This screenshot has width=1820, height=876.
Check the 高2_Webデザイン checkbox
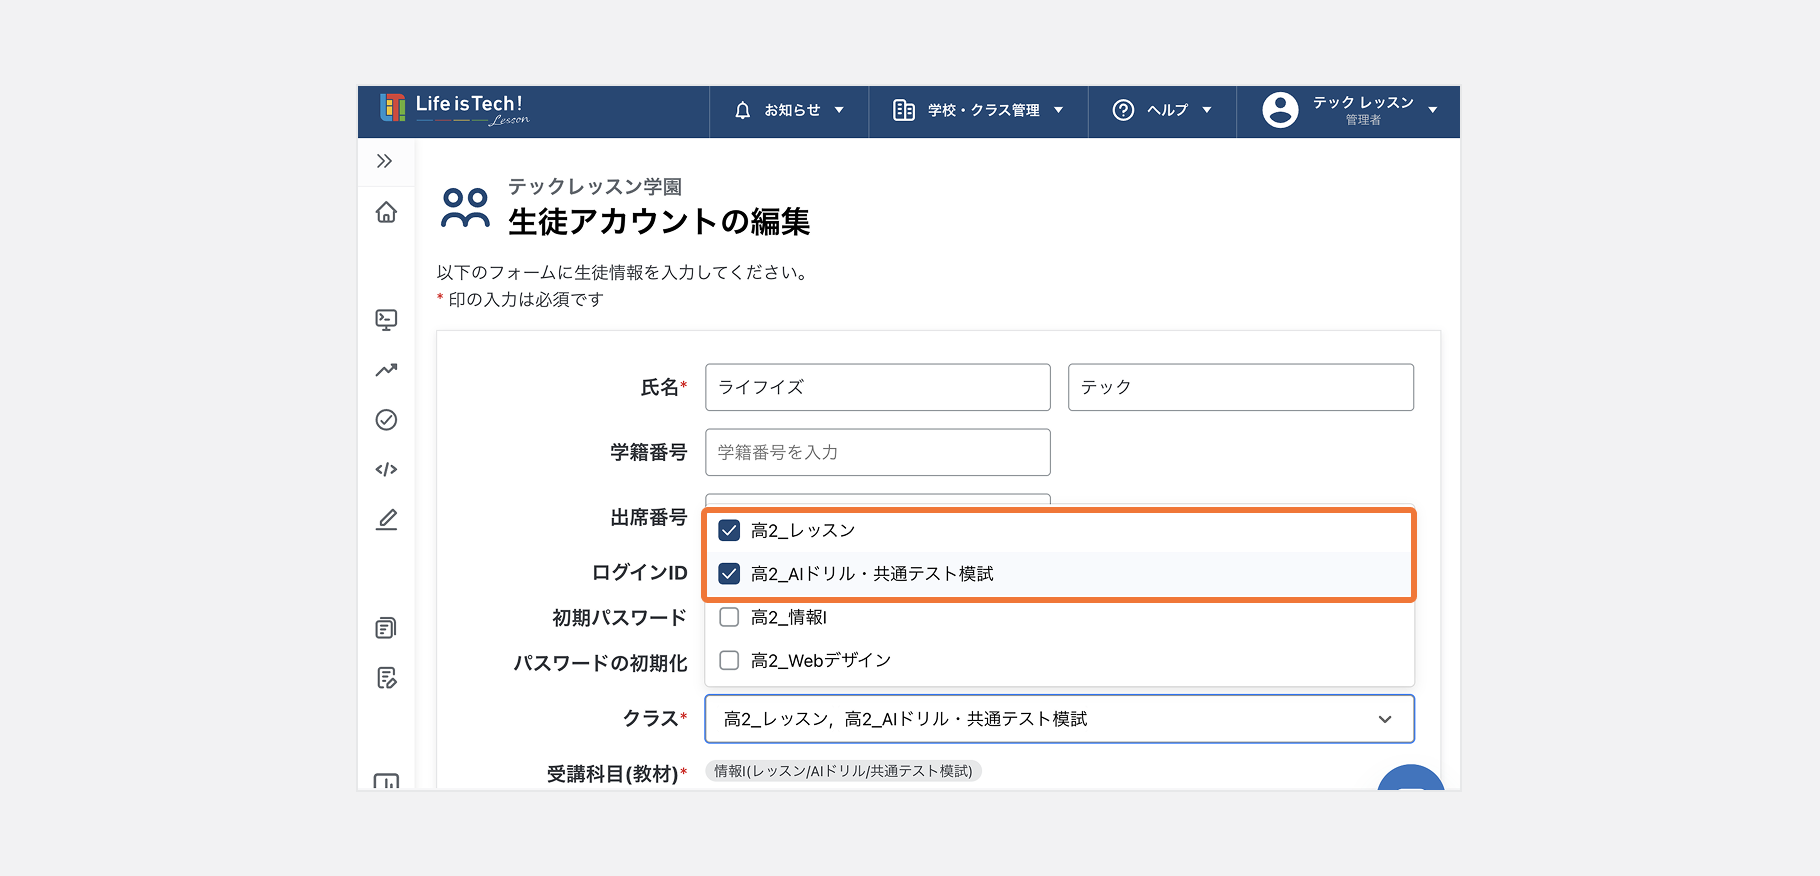click(729, 660)
